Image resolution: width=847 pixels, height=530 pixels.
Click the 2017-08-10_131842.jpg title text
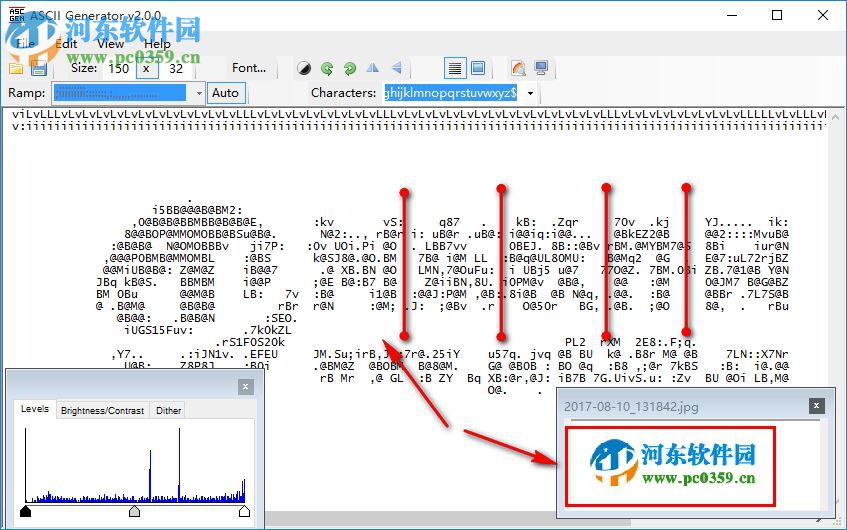point(631,407)
